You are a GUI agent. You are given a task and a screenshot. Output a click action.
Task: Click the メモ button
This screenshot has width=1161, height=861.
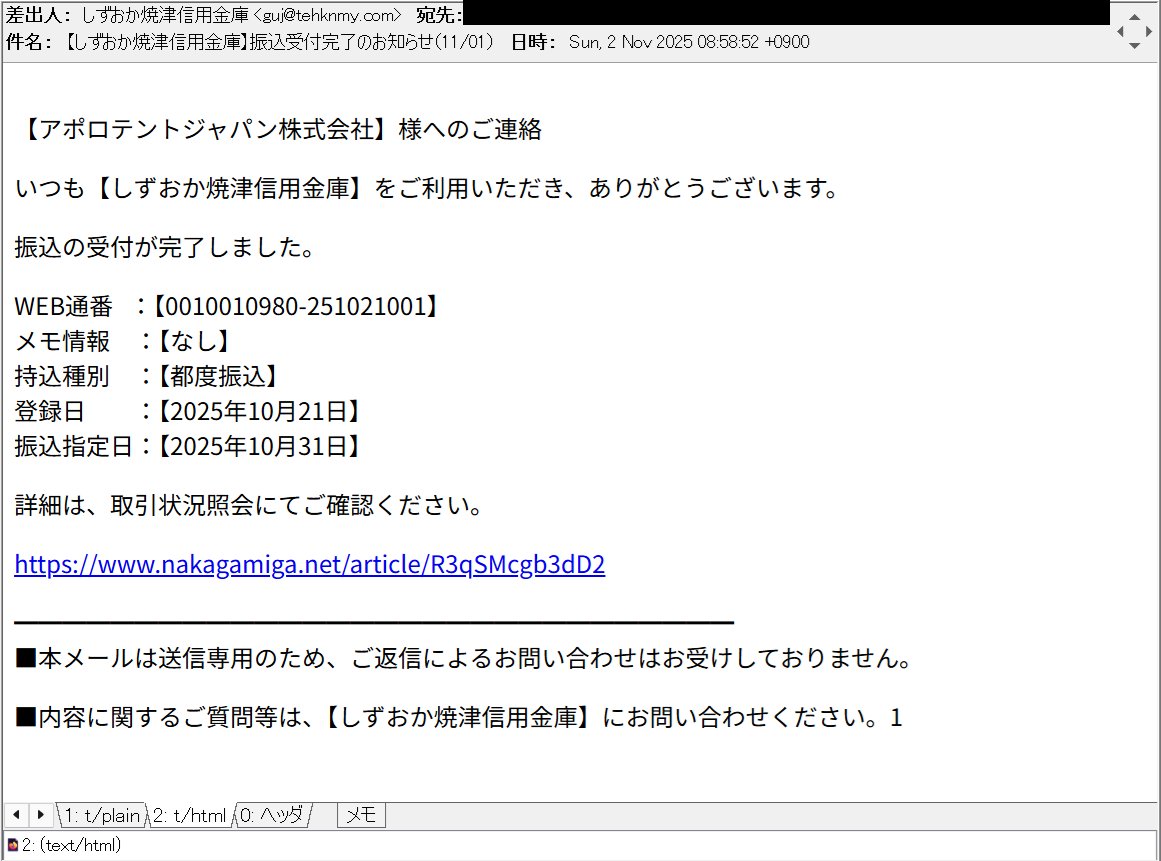tap(361, 815)
